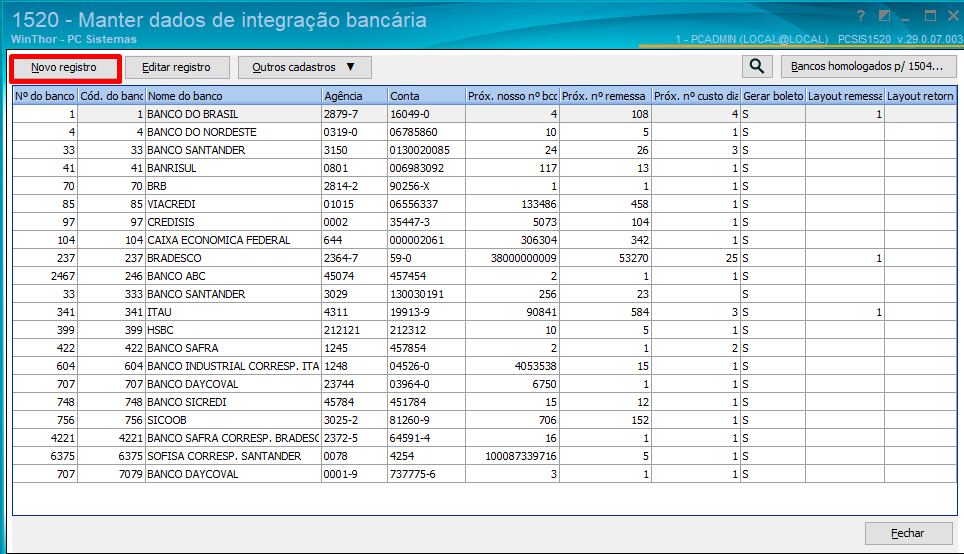The width and height of the screenshot is (964, 554).
Task: Click account cell 737775-6
Action: point(426,473)
